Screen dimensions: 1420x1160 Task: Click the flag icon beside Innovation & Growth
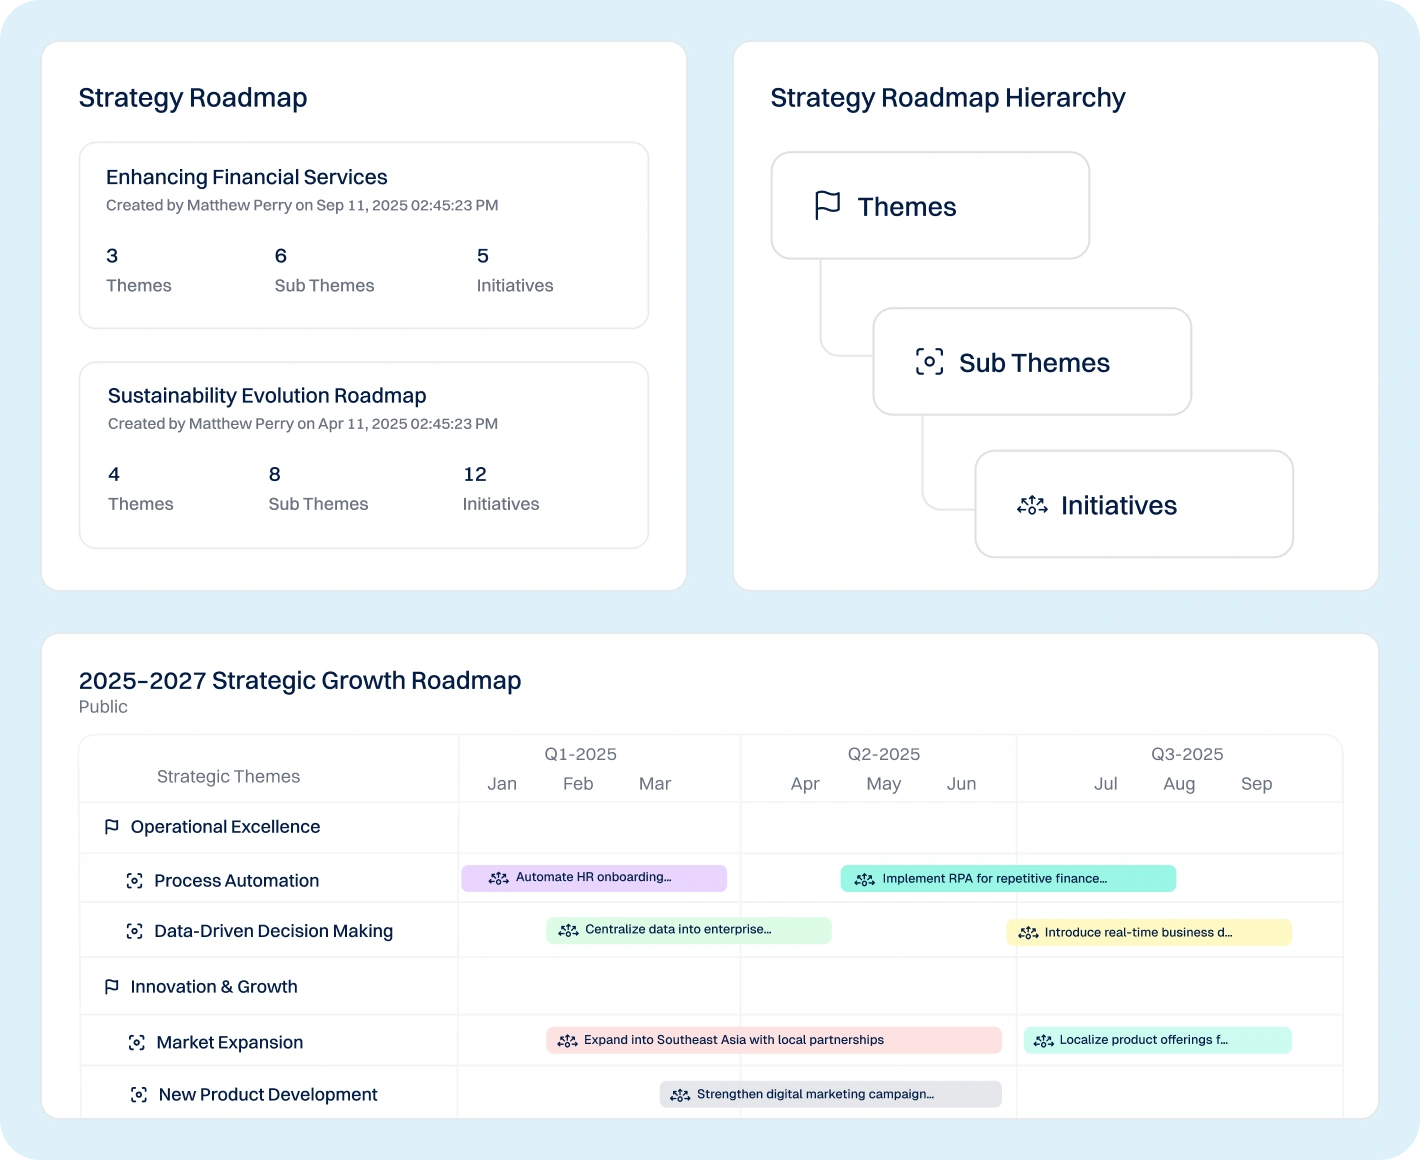(112, 987)
